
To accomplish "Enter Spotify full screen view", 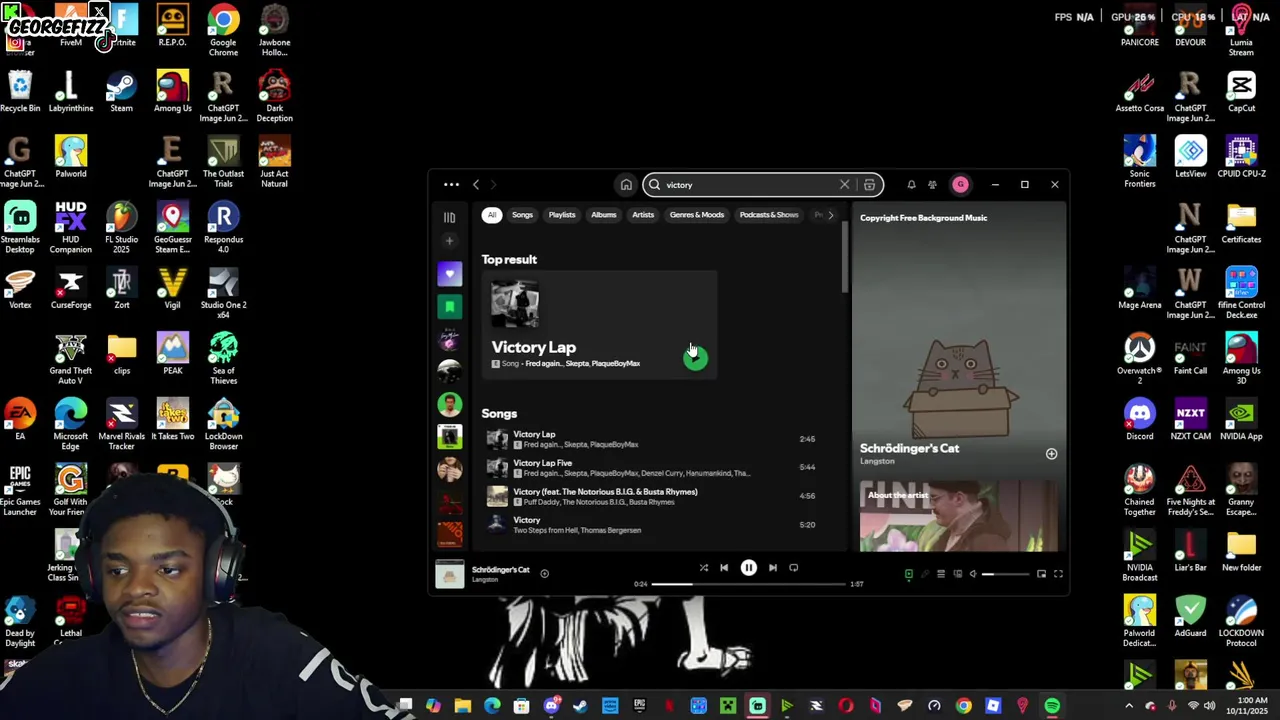I will 1058,574.
